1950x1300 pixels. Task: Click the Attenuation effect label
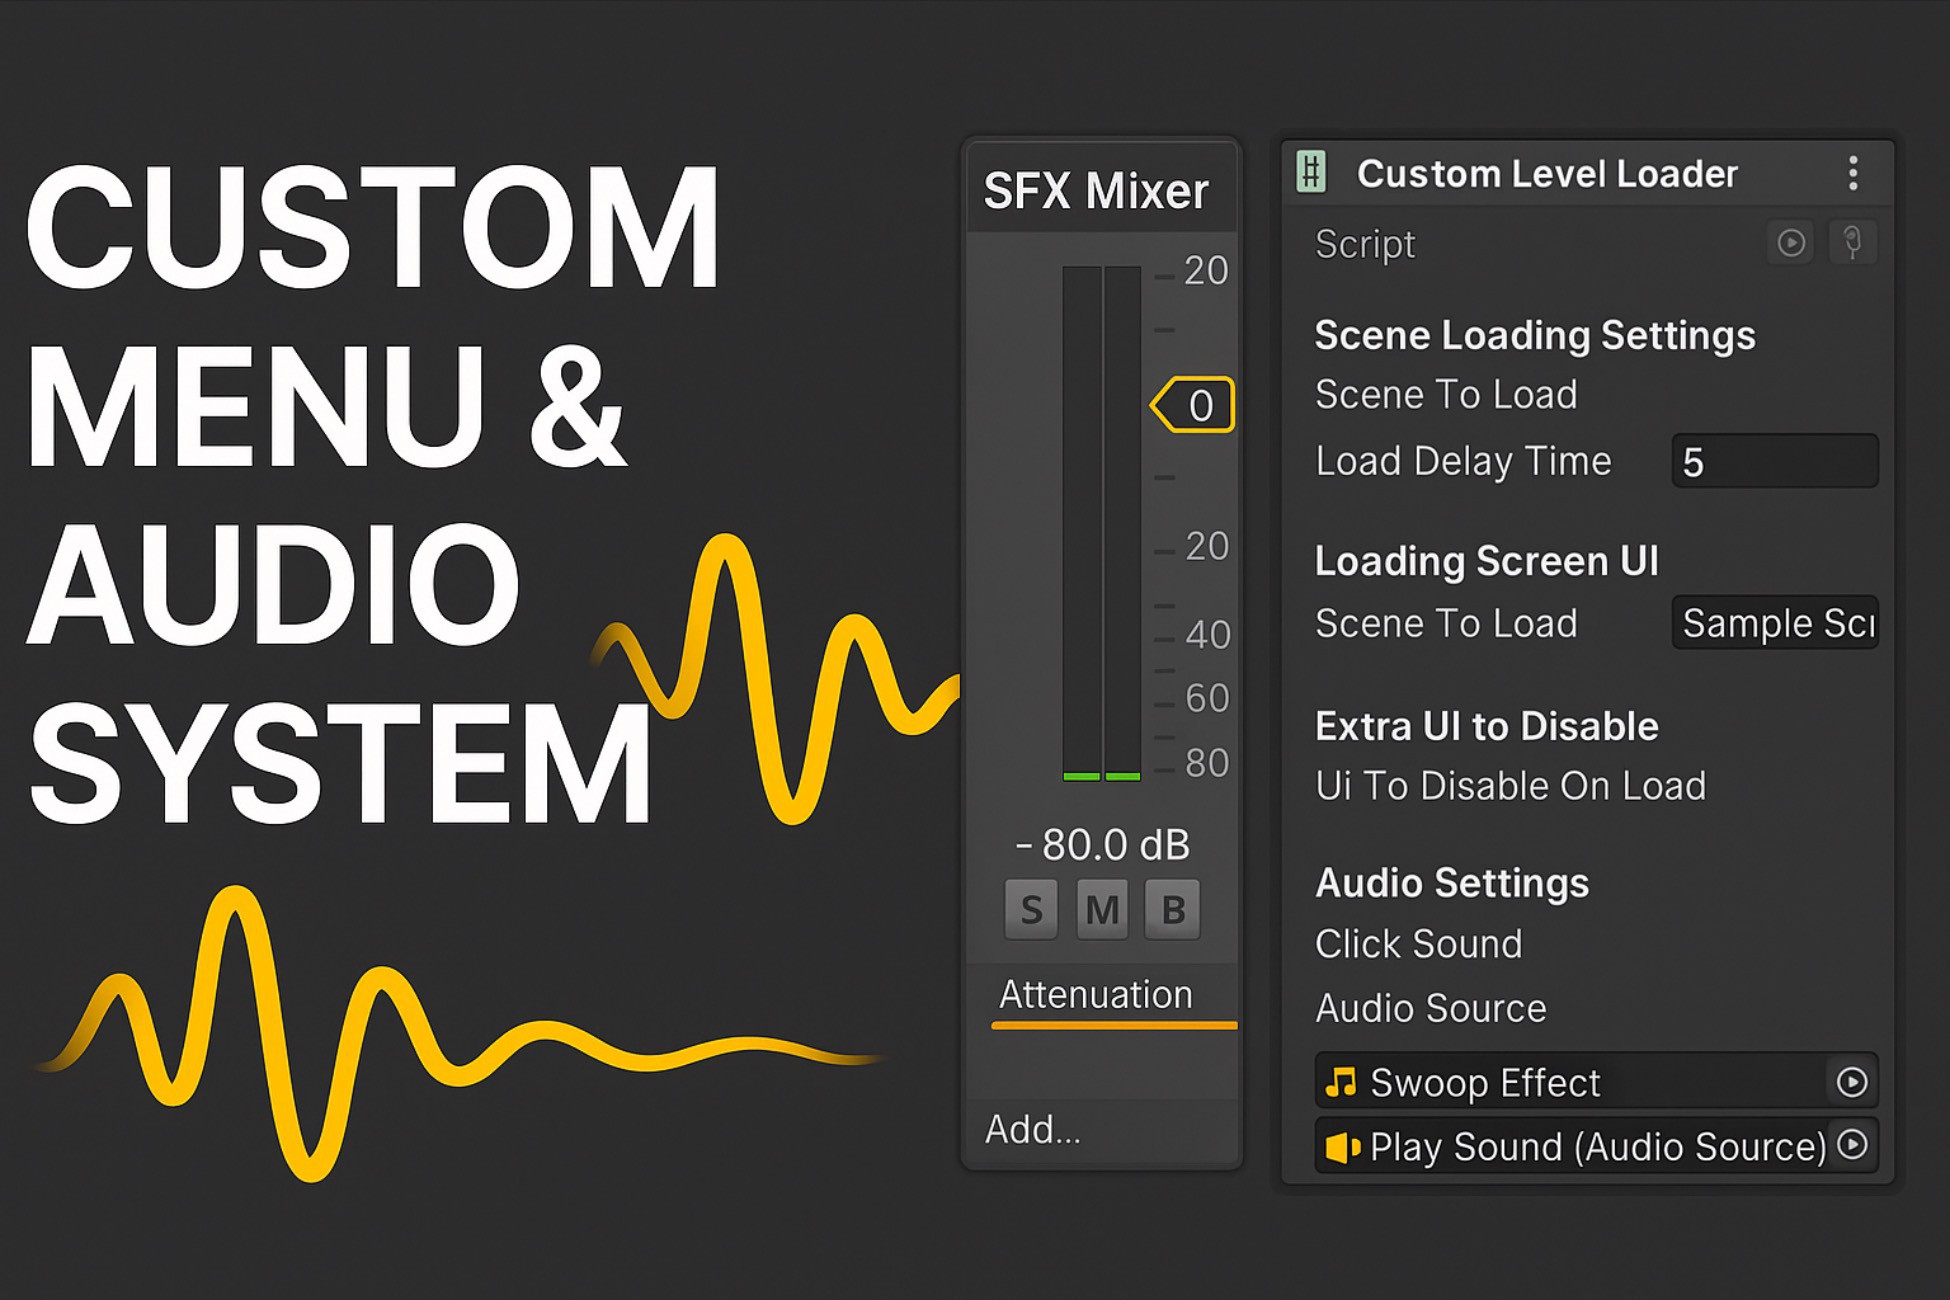(1096, 995)
